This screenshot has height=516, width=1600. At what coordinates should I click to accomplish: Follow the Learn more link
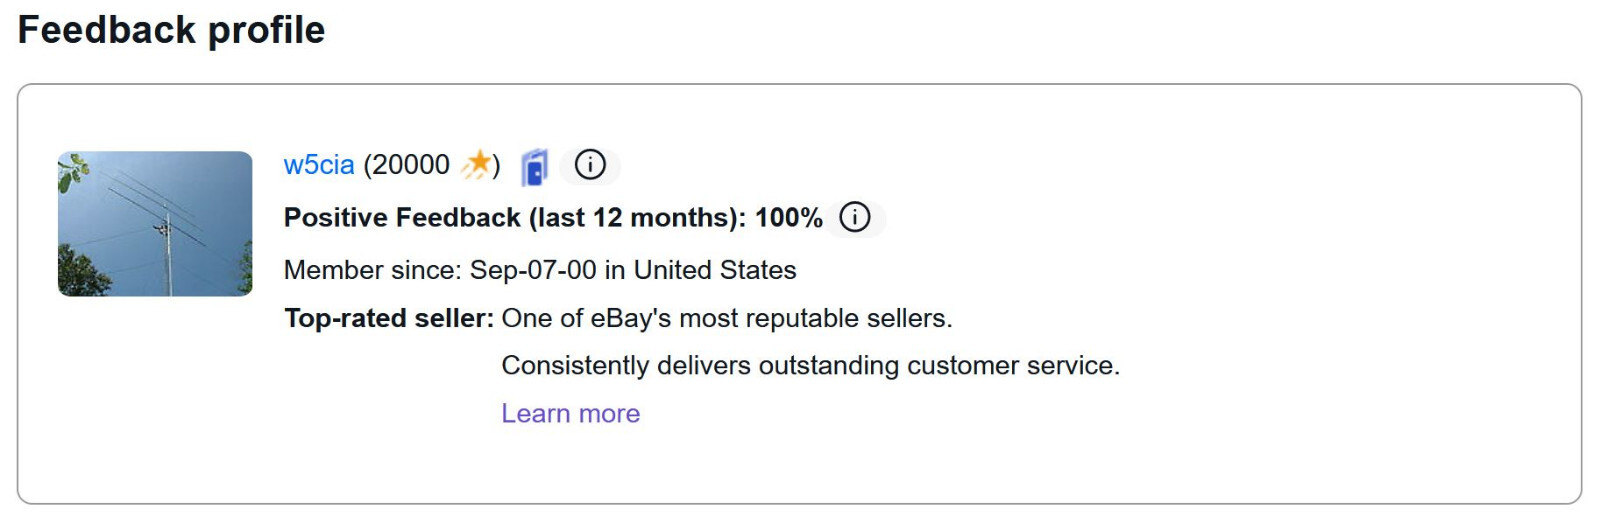(x=570, y=413)
